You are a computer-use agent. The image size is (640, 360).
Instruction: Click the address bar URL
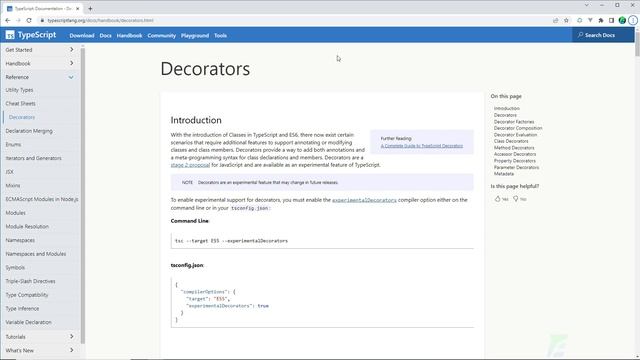click(x=100, y=20)
